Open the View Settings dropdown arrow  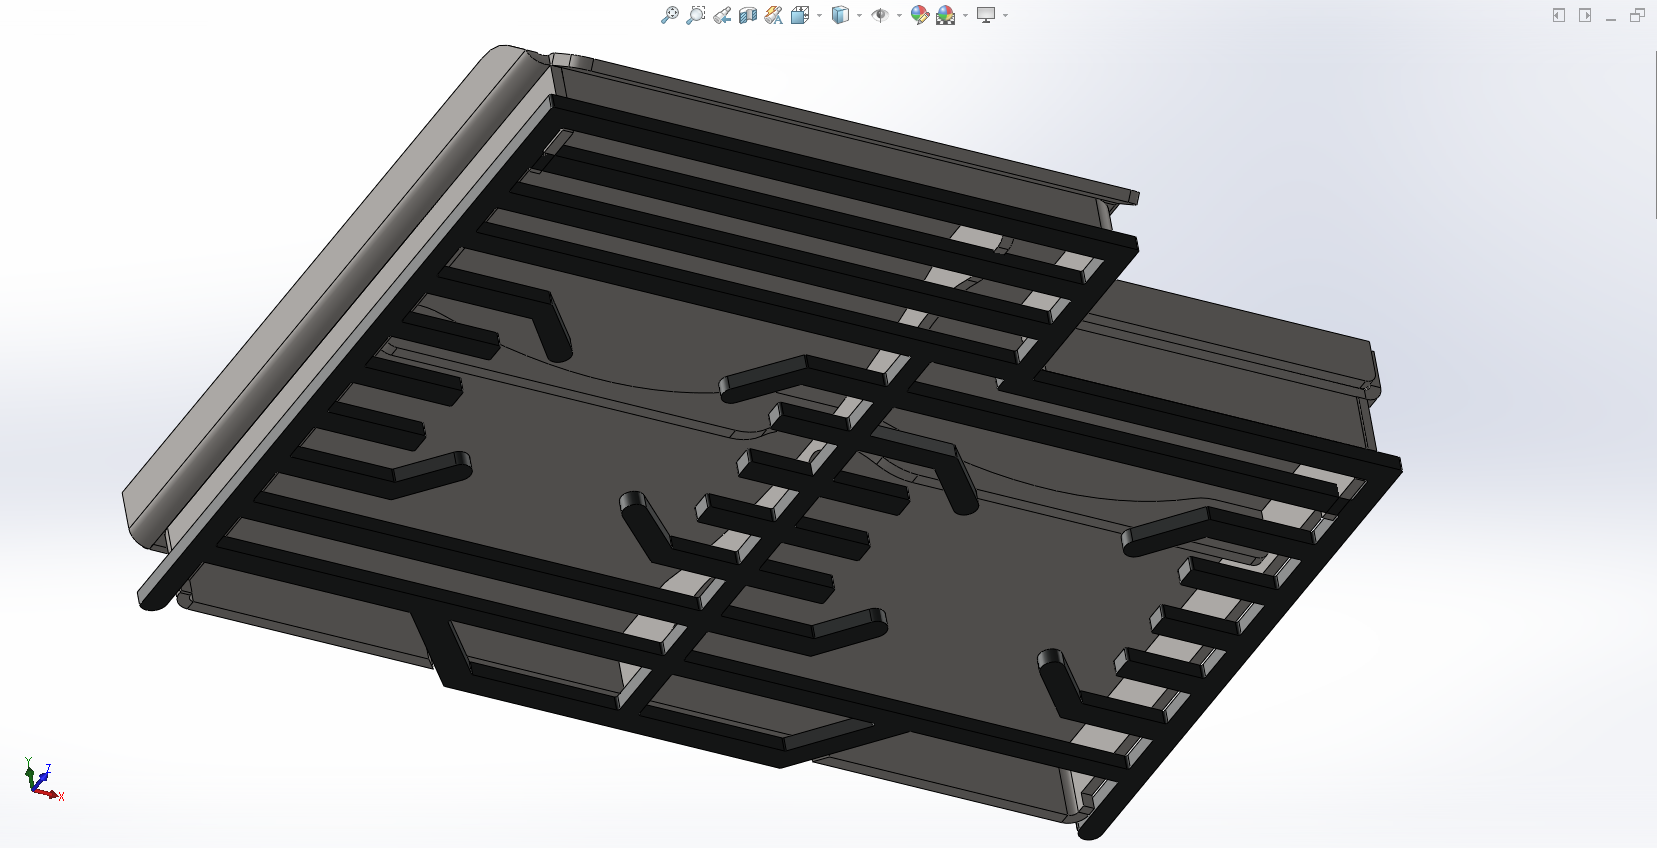(1005, 15)
